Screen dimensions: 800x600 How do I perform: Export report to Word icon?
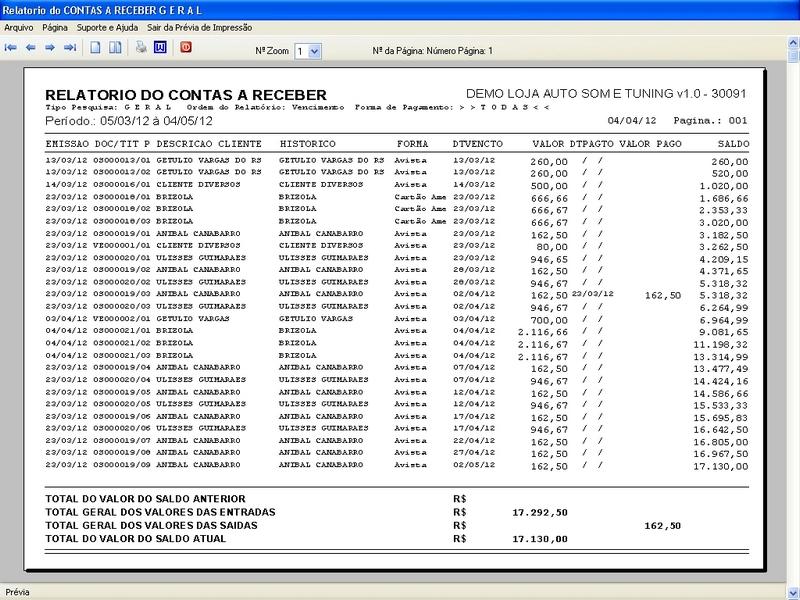160,47
